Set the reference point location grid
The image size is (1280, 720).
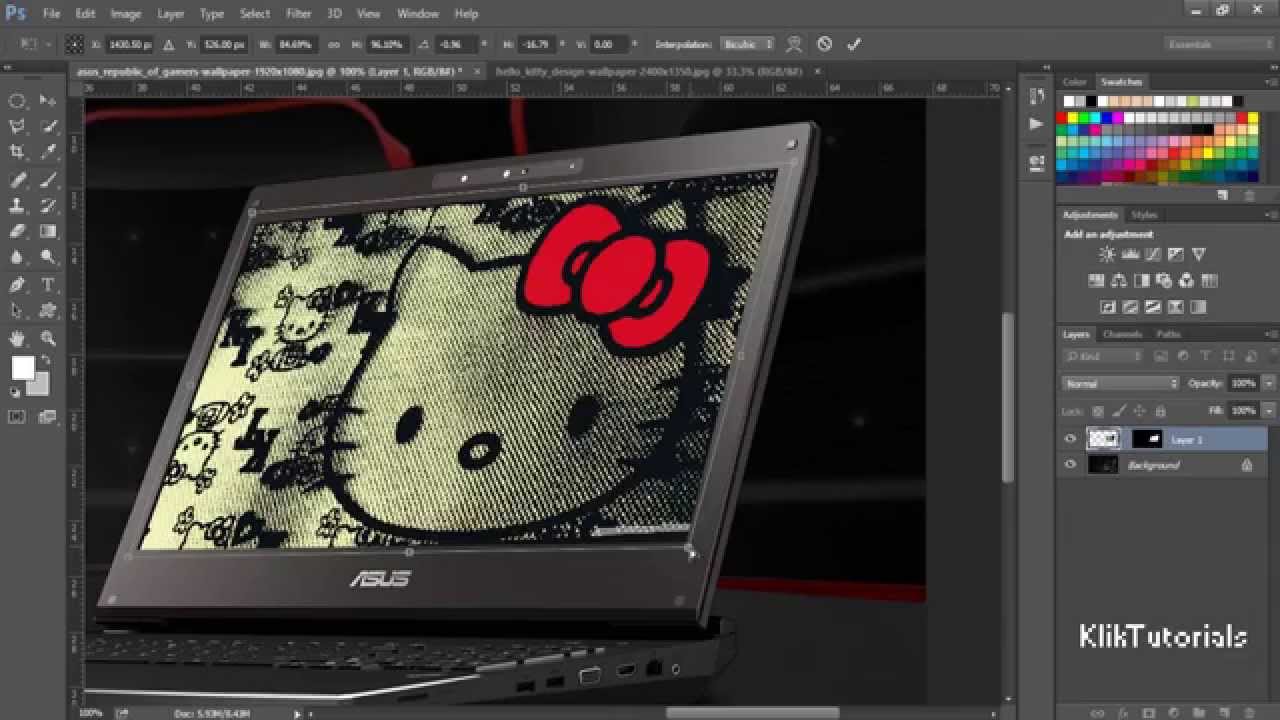pos(74,44)
